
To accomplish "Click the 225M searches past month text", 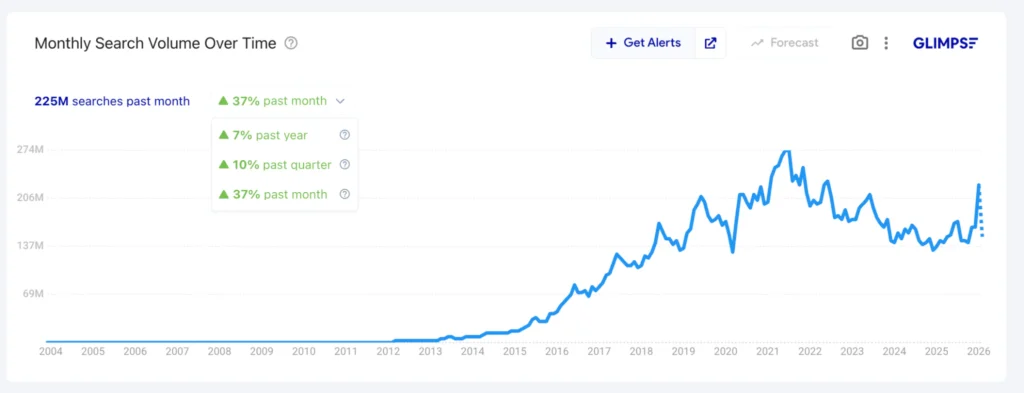I will click(x=112, y=101).
